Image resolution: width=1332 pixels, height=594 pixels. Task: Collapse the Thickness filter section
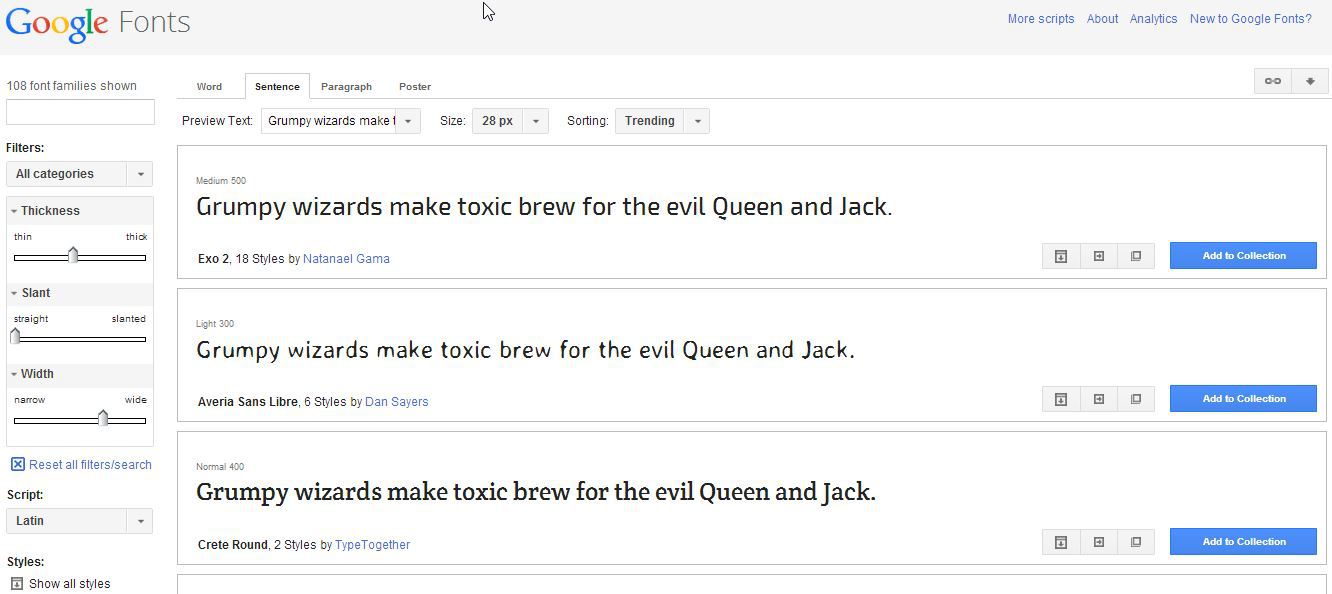click(x=80, y=211)
